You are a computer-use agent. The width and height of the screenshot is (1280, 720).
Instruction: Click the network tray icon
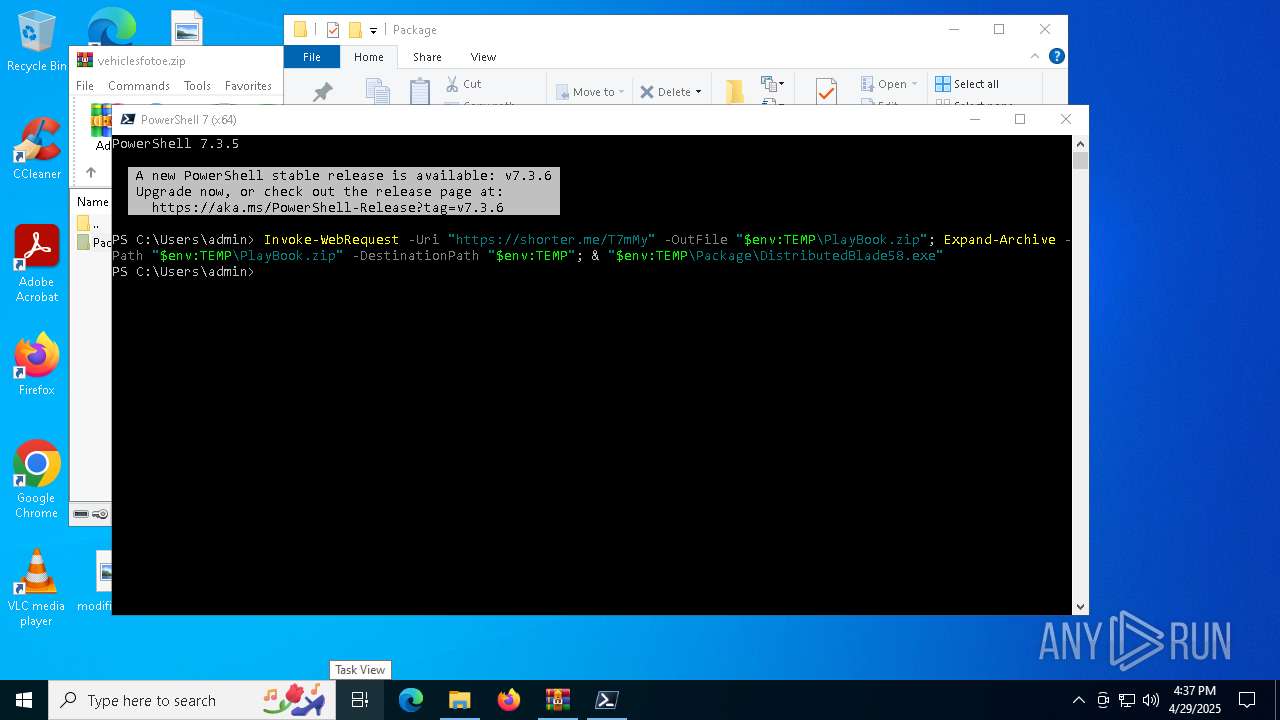click(x=1127, y=700)
